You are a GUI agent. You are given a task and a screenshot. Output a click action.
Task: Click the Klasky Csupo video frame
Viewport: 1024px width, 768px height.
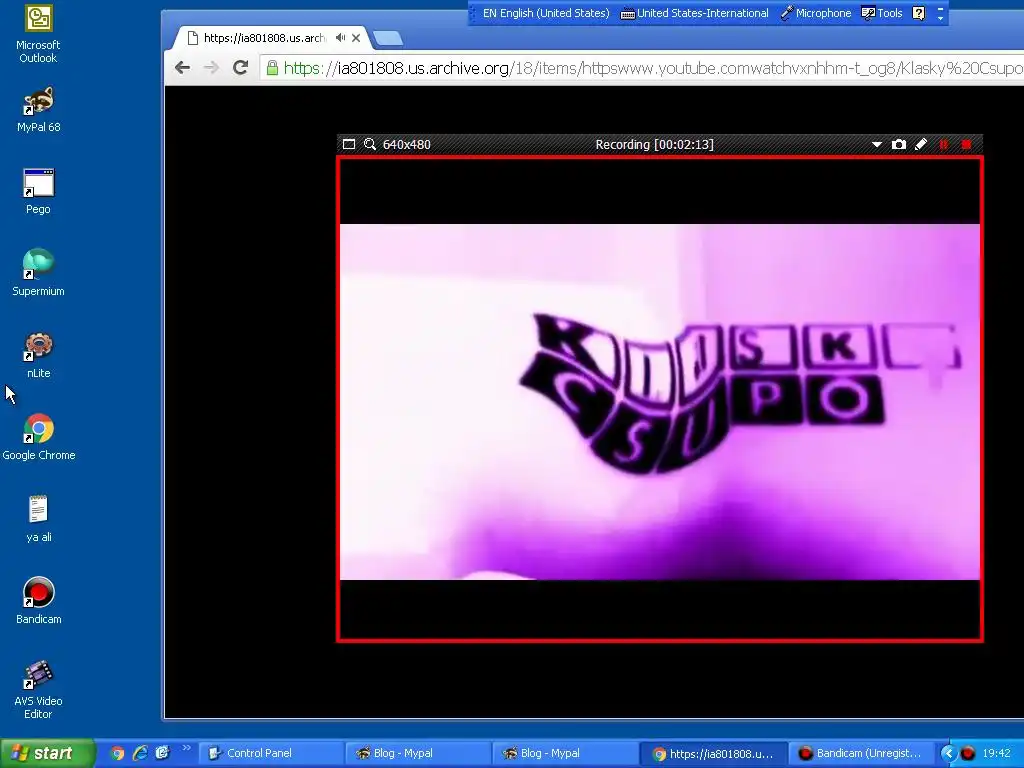(660, 402)
